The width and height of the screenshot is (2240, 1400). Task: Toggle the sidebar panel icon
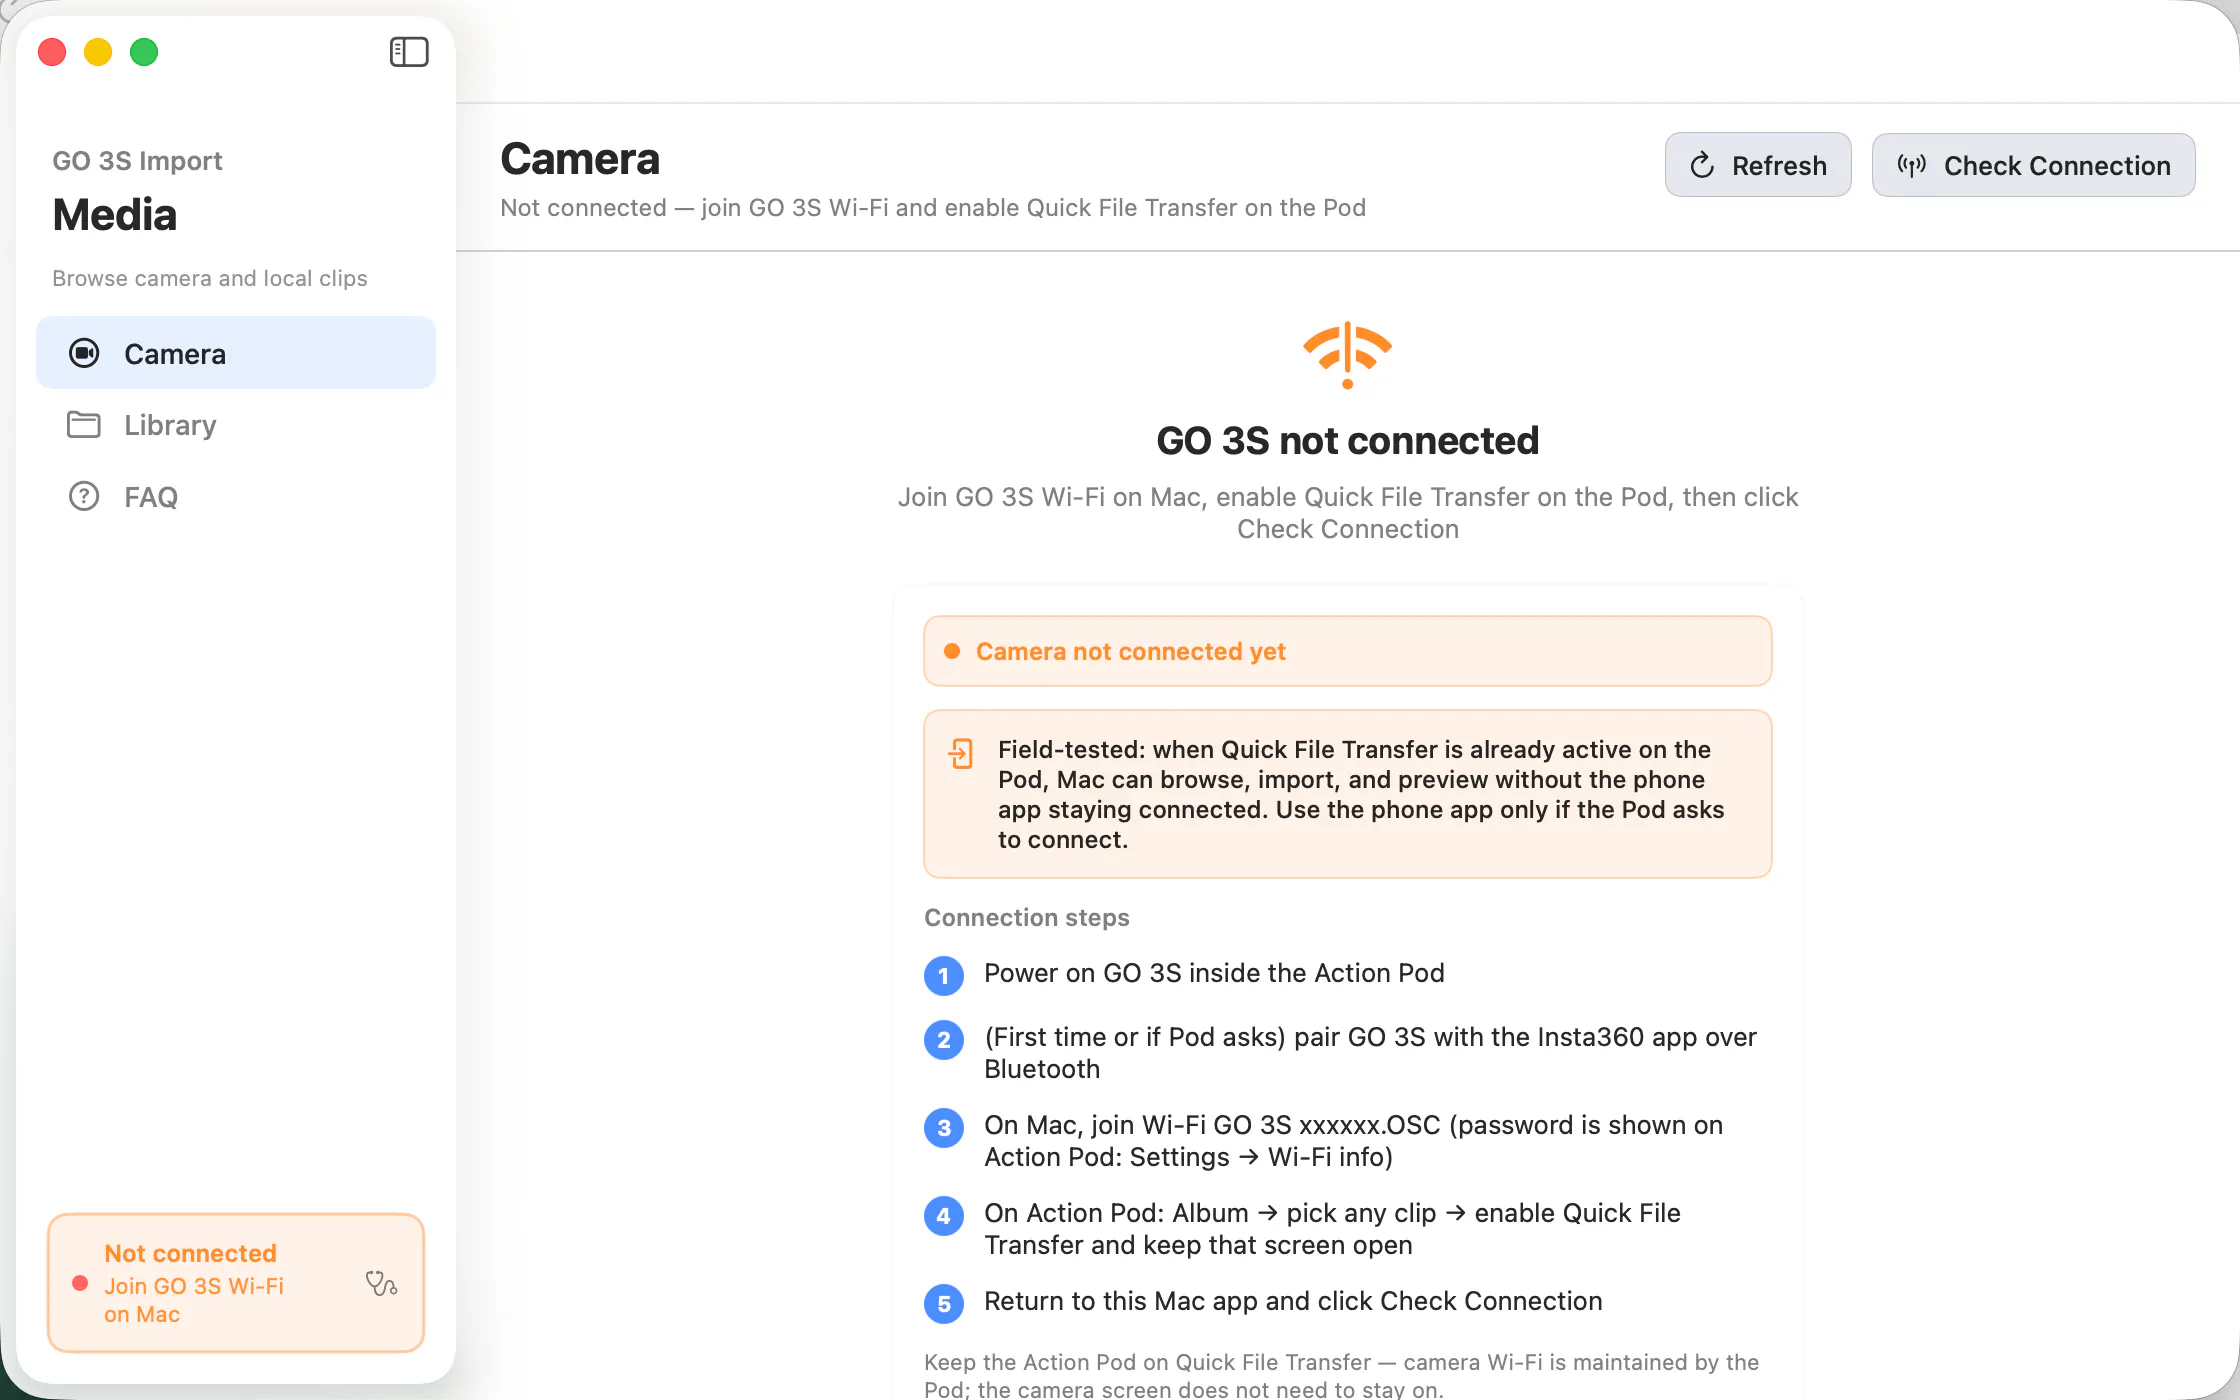click(409, 52)
